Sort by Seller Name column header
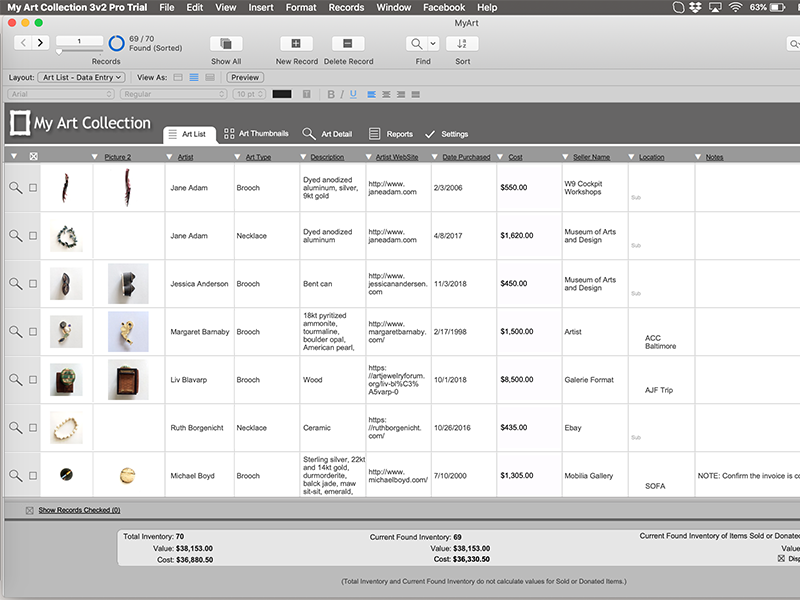 click(x=591, y=157)
